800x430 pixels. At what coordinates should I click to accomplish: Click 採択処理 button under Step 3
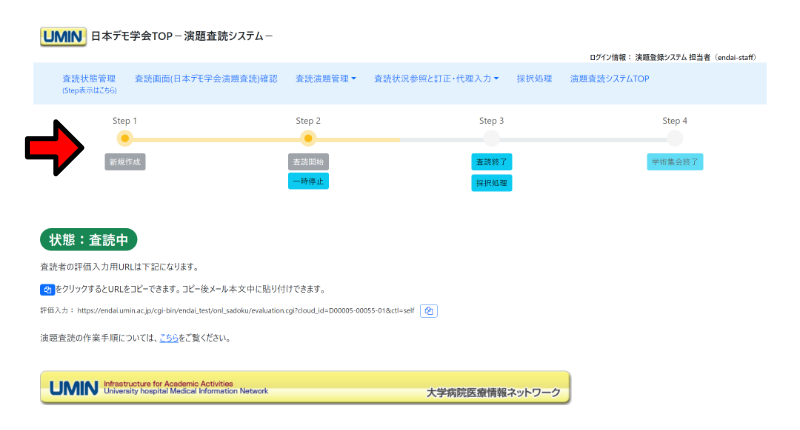(x=491, y=183)
